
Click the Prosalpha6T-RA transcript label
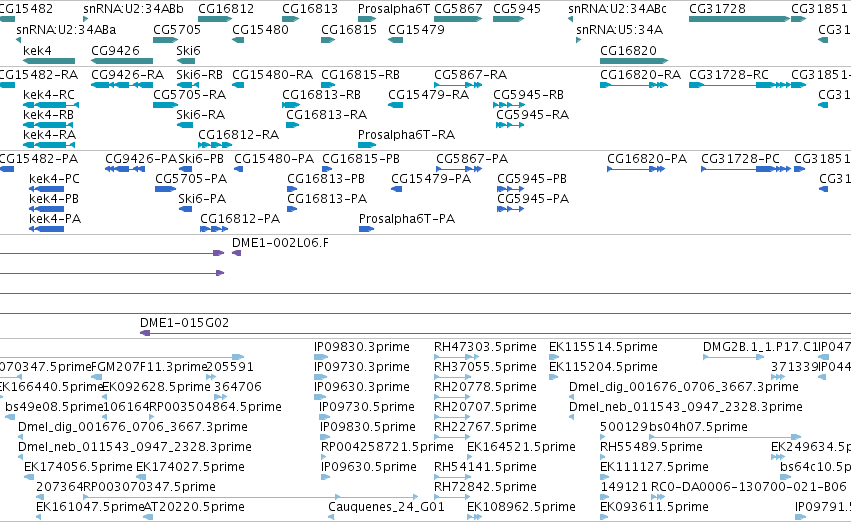point(407,135)
